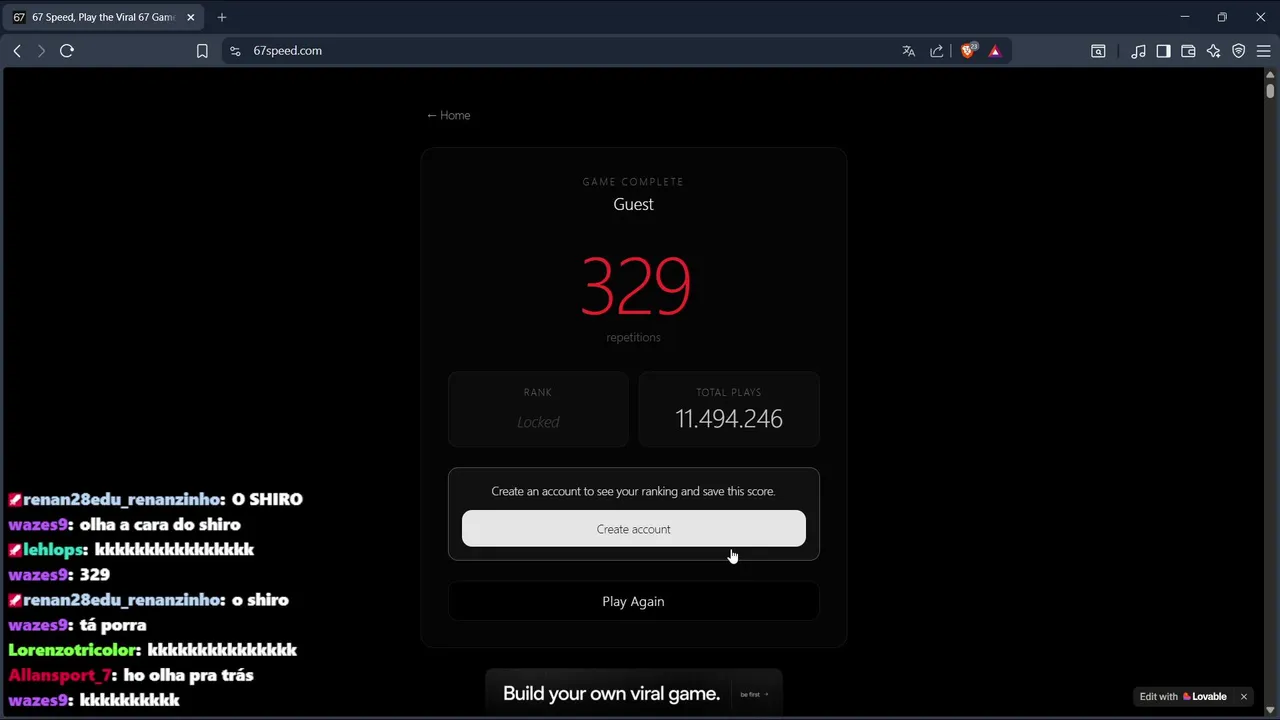This screenshot has height=720, width=1280.
Task: Click chat message 'wazes9: 329'
Action: click(59, 575)
